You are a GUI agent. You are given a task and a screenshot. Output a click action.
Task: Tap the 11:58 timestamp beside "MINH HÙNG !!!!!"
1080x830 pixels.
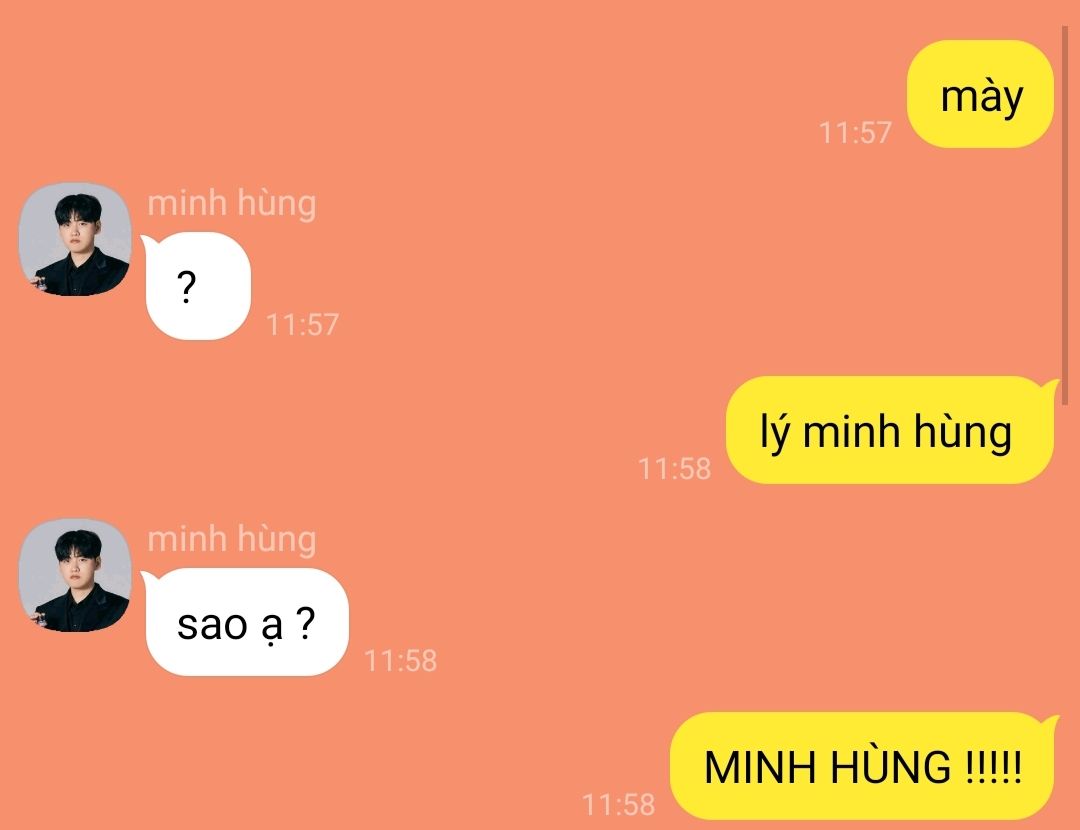pyautogui.click(x=618, y=805)
